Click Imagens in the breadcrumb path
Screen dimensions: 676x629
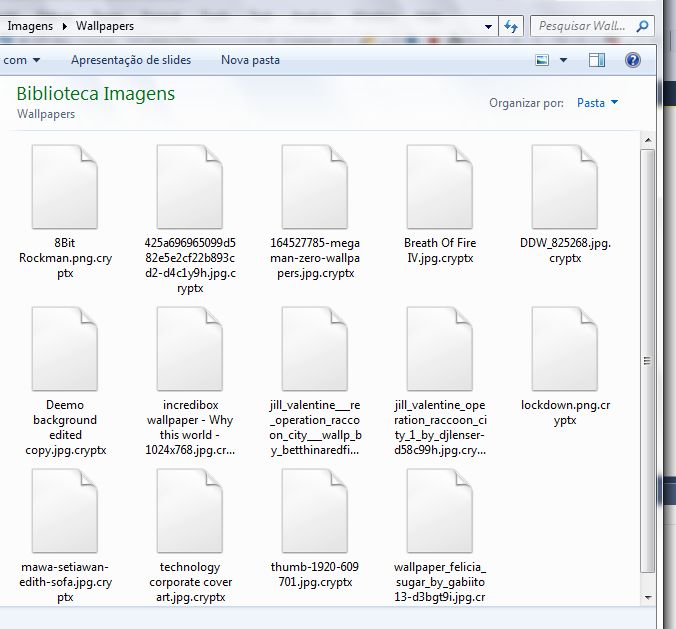30,26
